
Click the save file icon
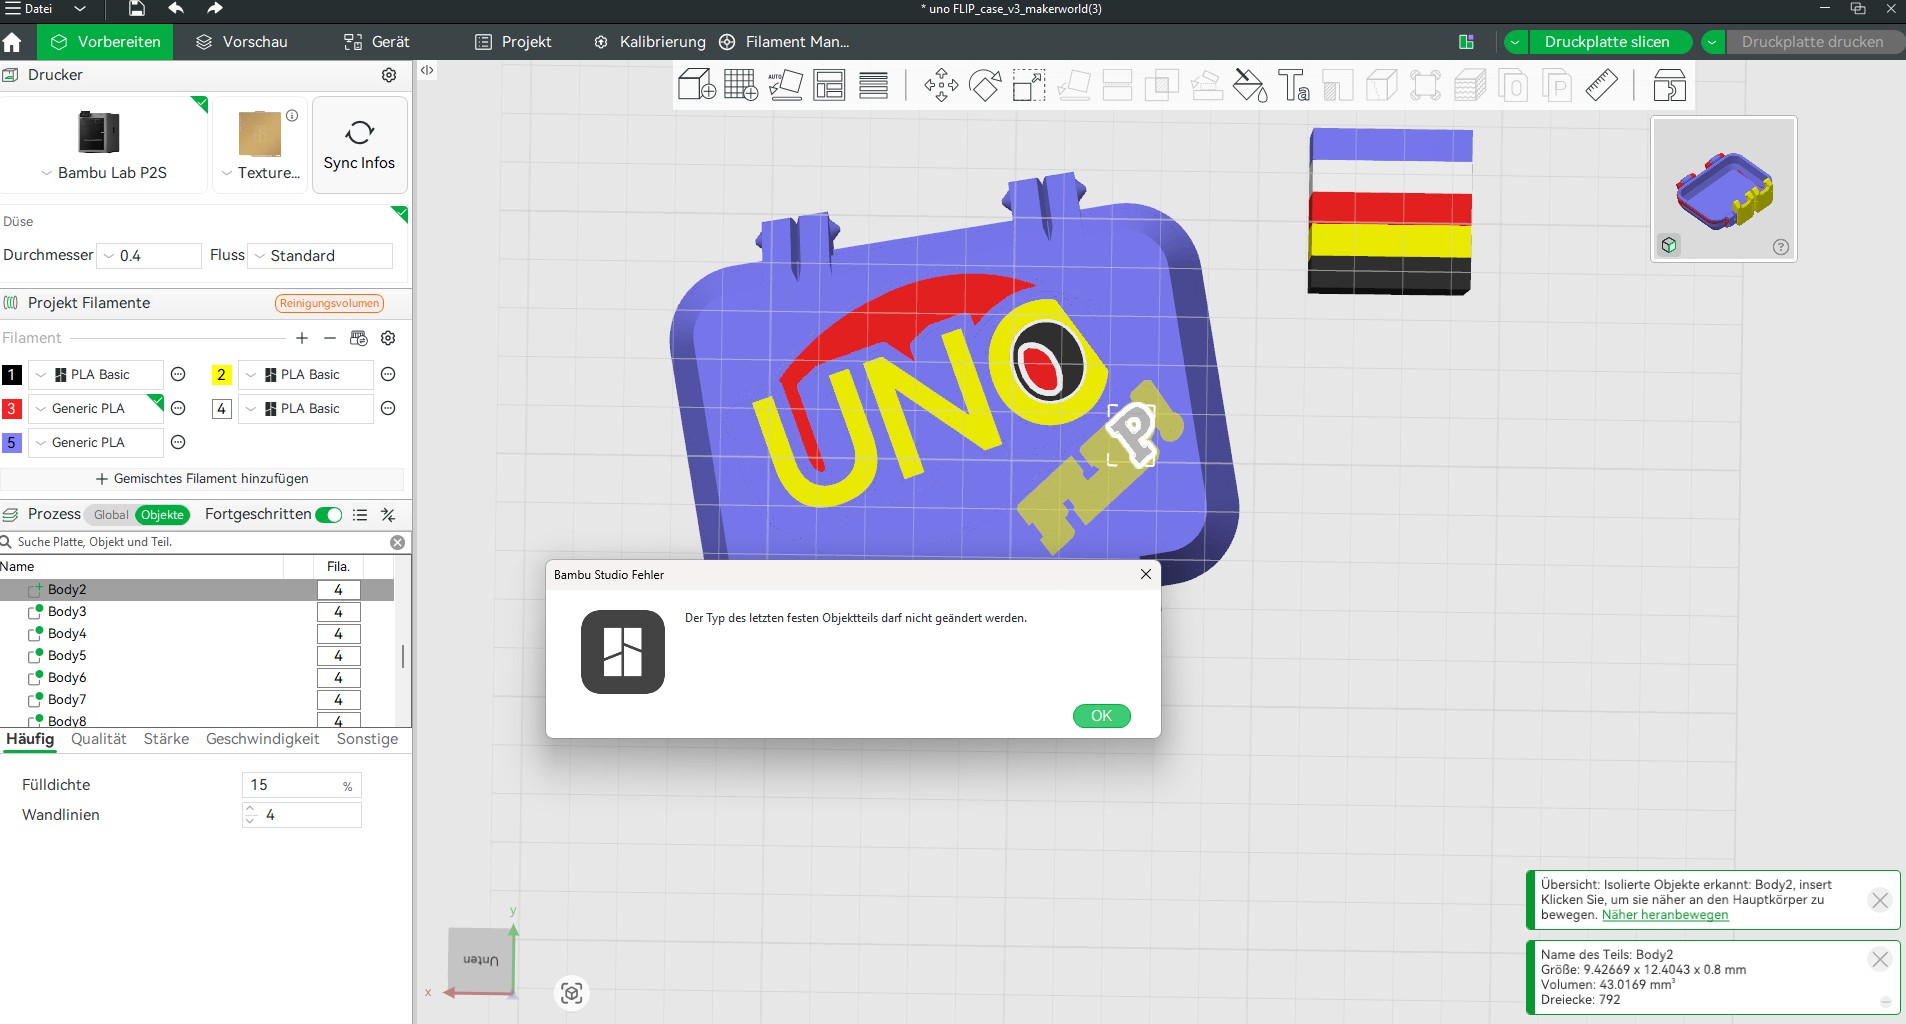coord(137,9)
